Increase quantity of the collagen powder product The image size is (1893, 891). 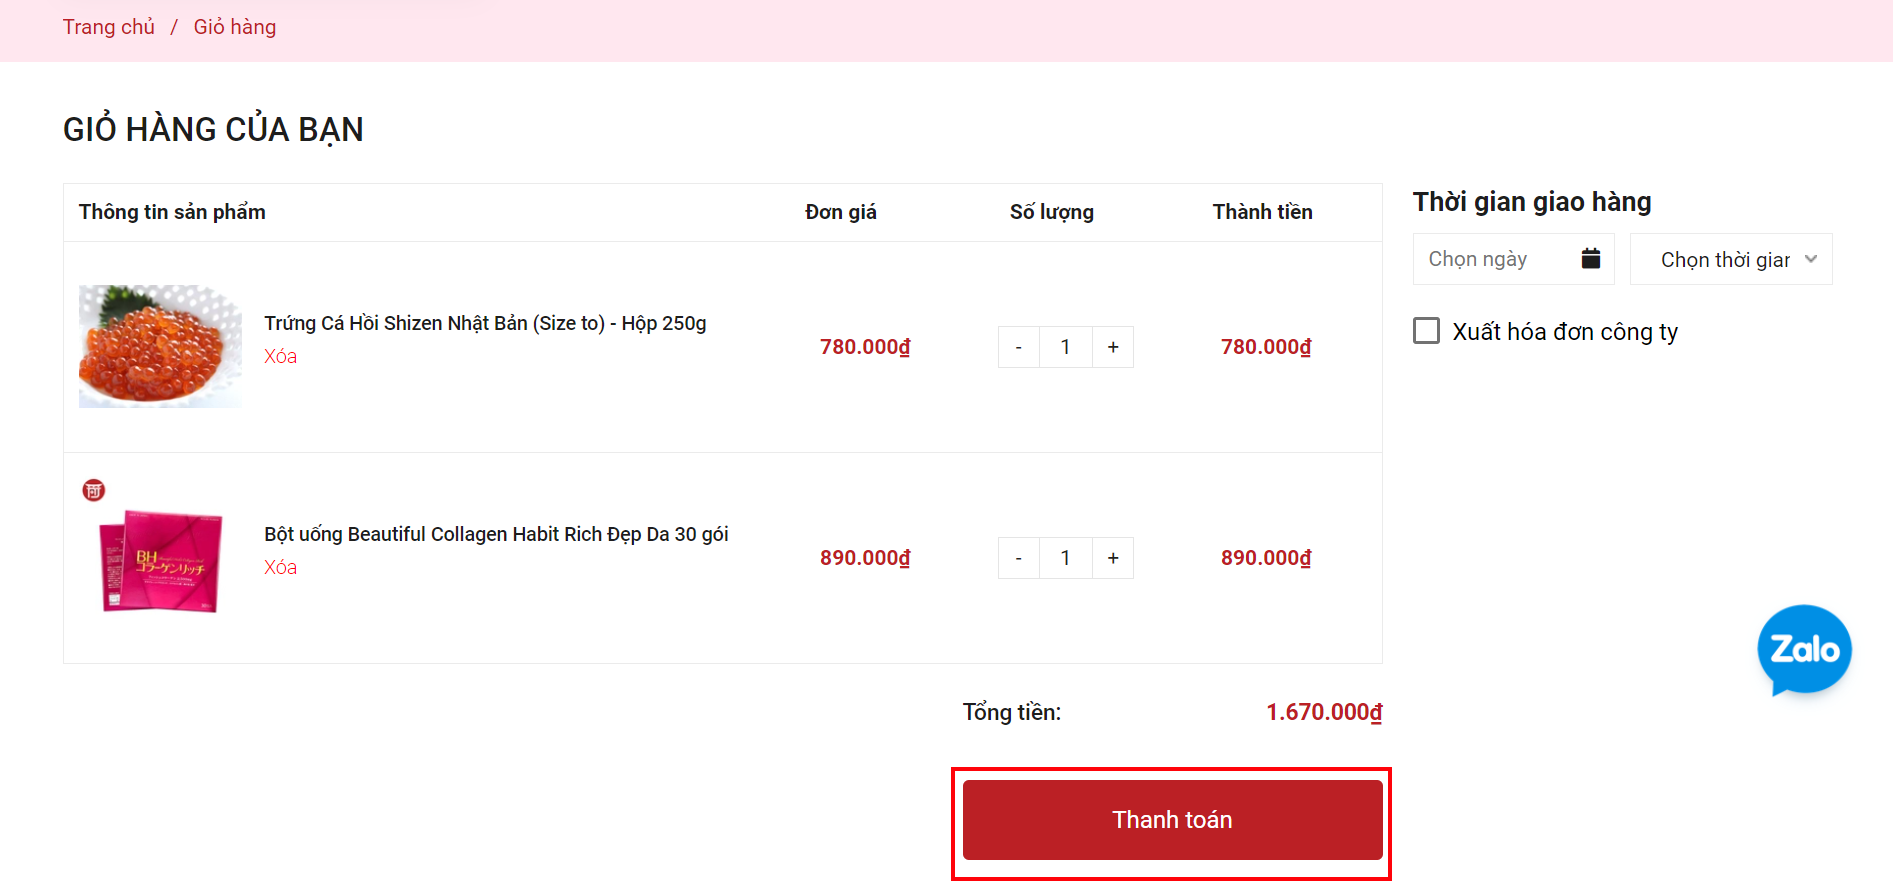tap(1112, 558)
